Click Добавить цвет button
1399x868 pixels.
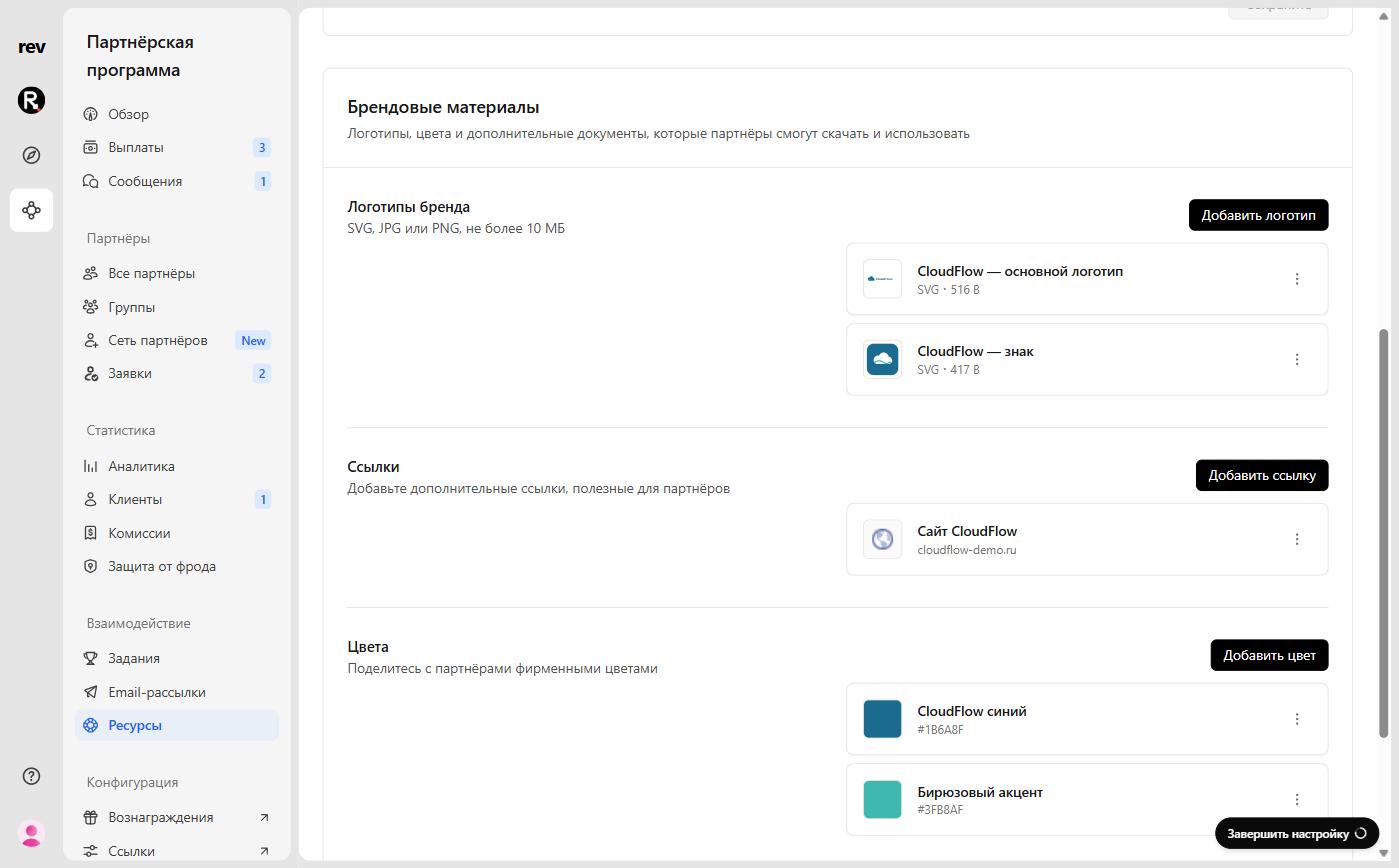[1269, 655]
